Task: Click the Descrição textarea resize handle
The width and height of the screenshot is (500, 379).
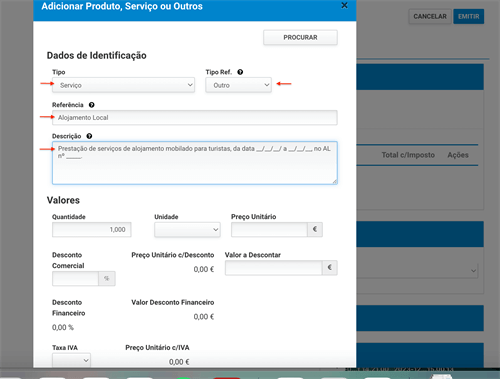Action: 335,181
